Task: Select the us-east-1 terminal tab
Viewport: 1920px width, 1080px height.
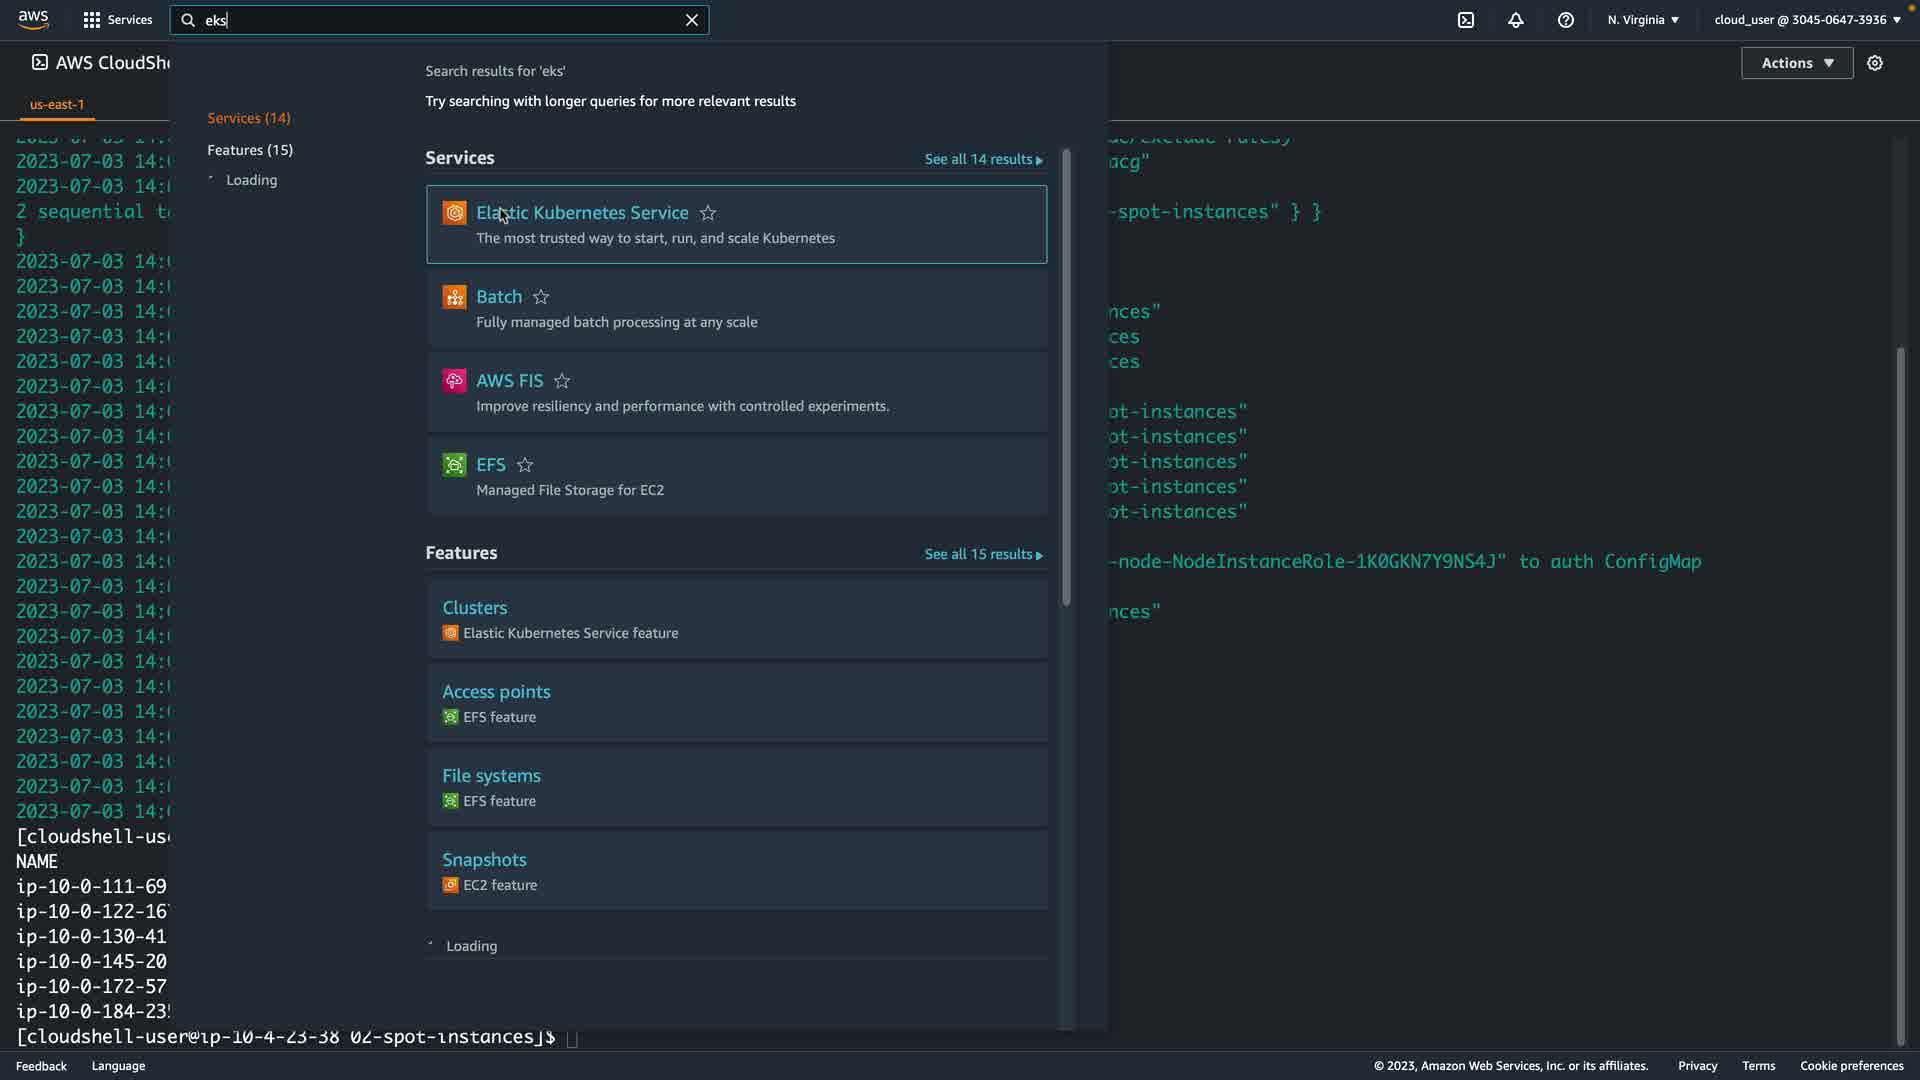Action: (57, 104)
